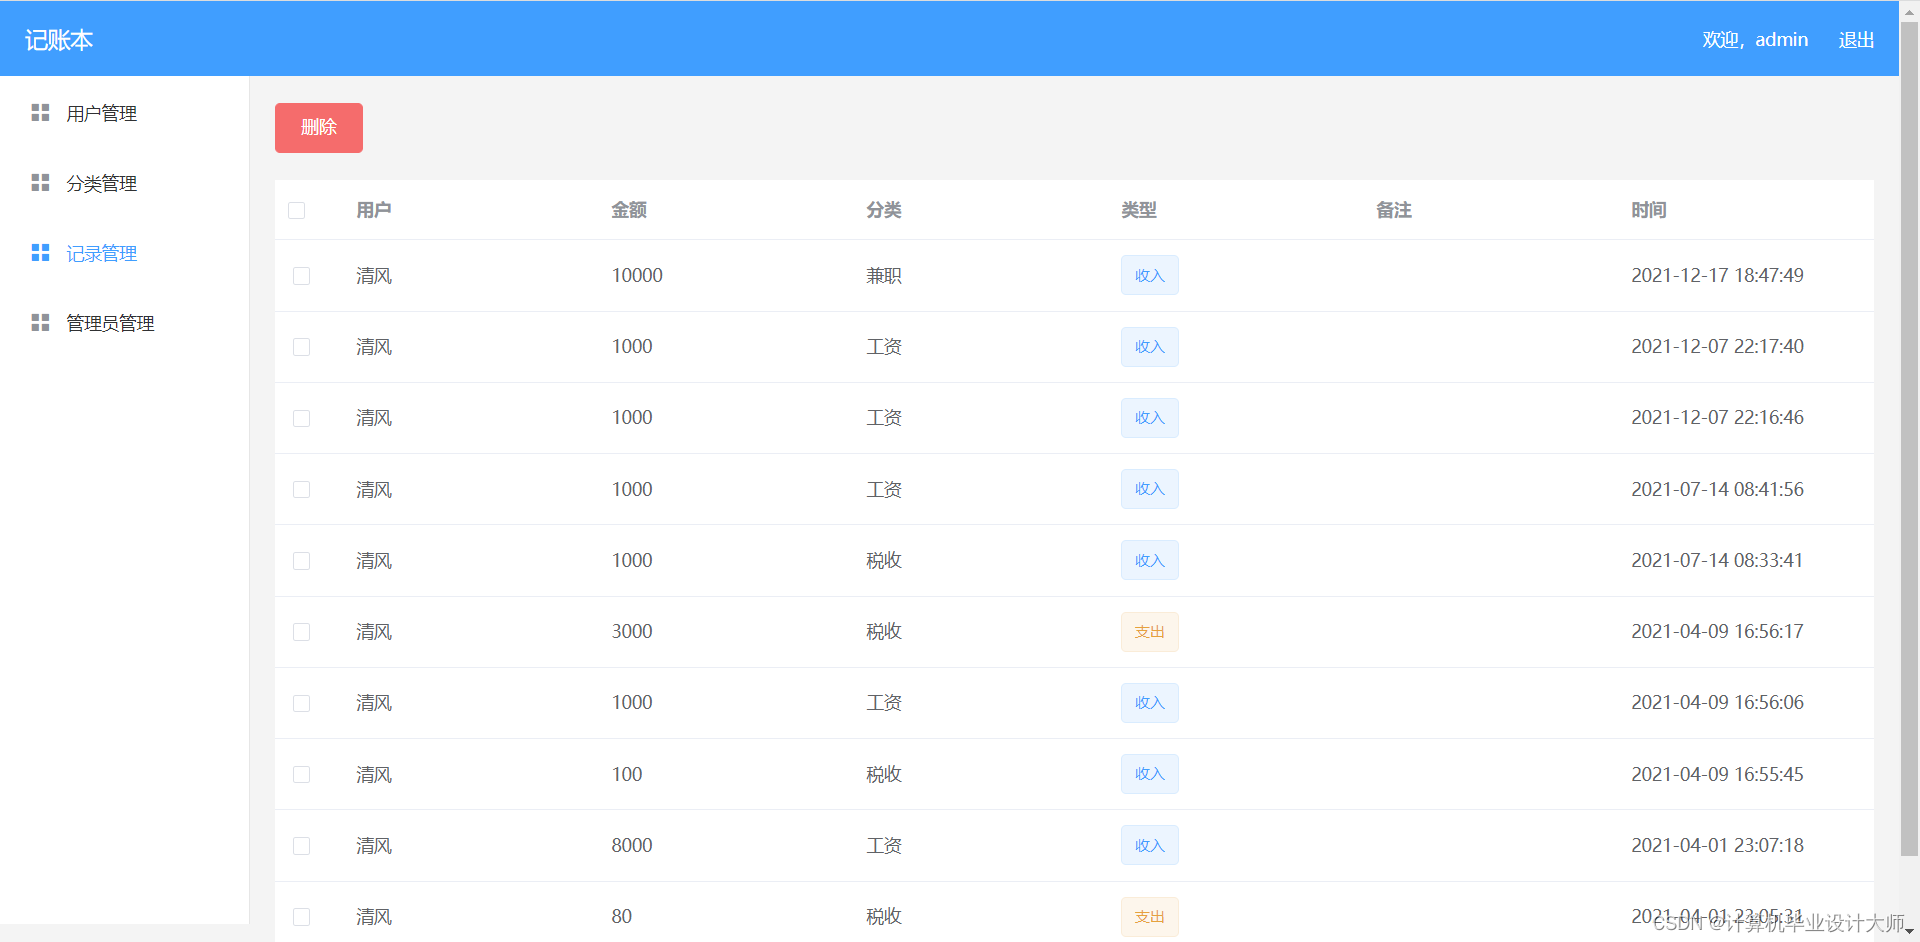The width and height of the screenshot is (1920, 942).
Task: Click the 收入 tag in the 8000 row
Action: (x=1150, y=845)
